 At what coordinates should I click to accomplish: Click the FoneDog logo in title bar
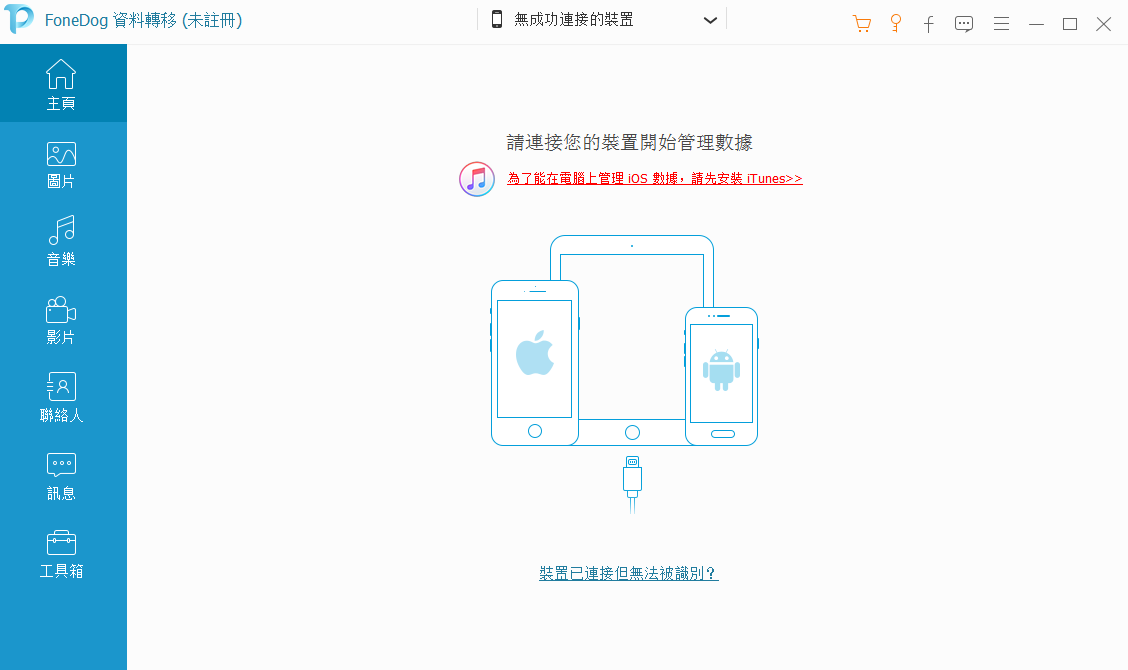click(x=19, y=19)
